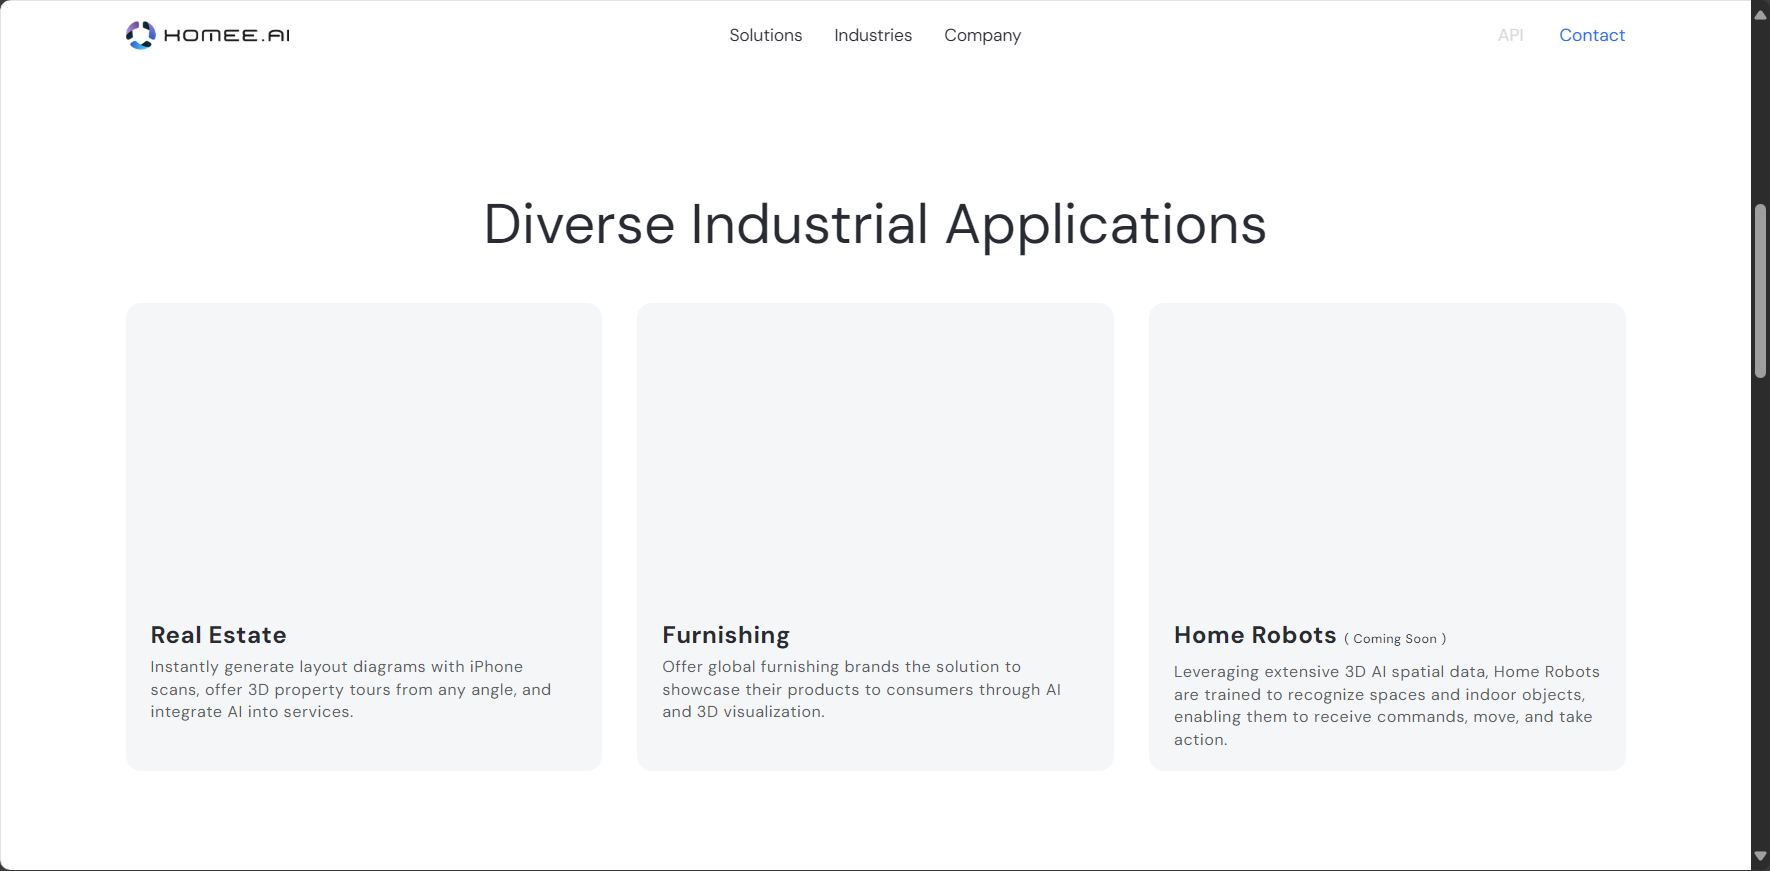
Task: Go to the Contact page
Action: [x=1592, y=35]
